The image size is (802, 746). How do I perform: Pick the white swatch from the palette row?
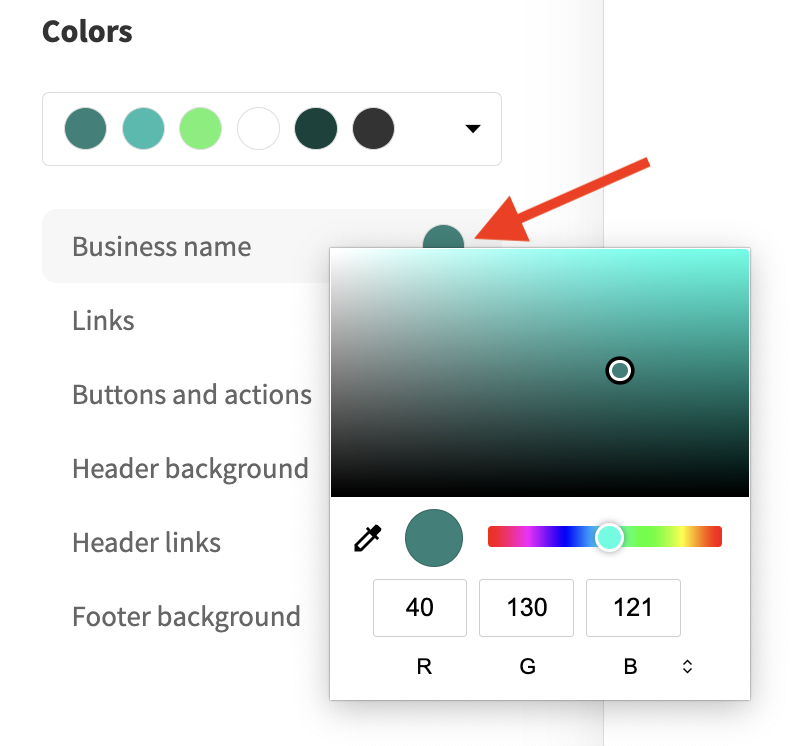(258, 129)
